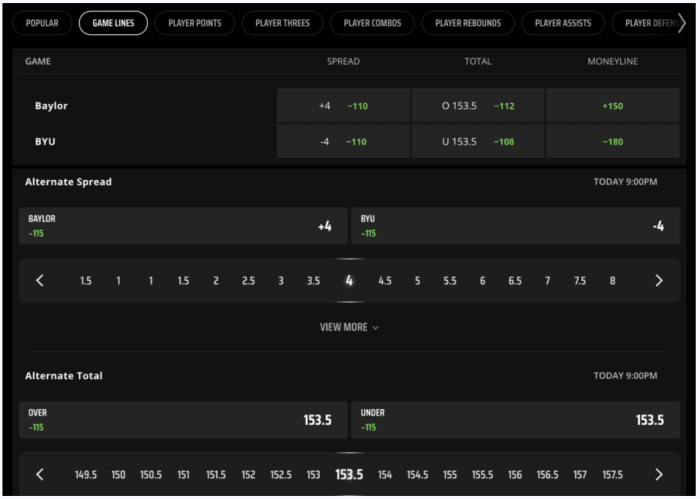Choose 7.5 on alternate spread slider
This screenshot has height=499, width=700.
click(580, 281)
